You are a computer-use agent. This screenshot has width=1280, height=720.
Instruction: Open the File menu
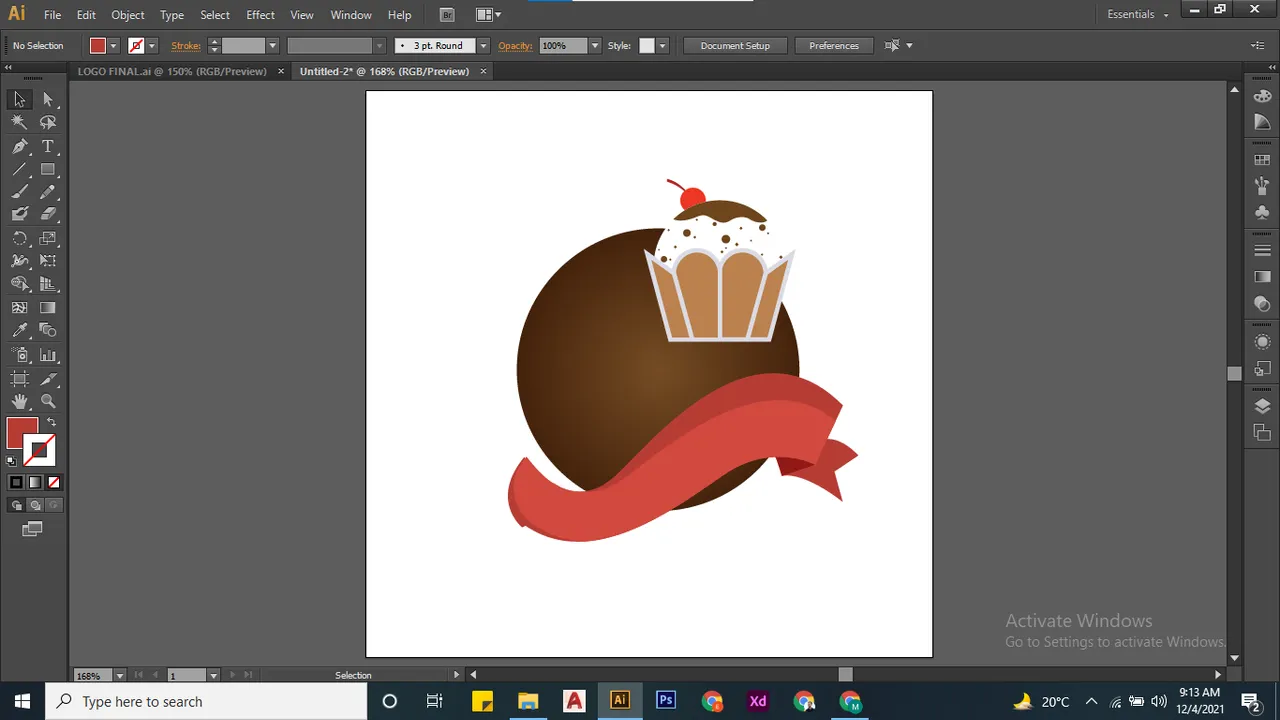(53, 15)
